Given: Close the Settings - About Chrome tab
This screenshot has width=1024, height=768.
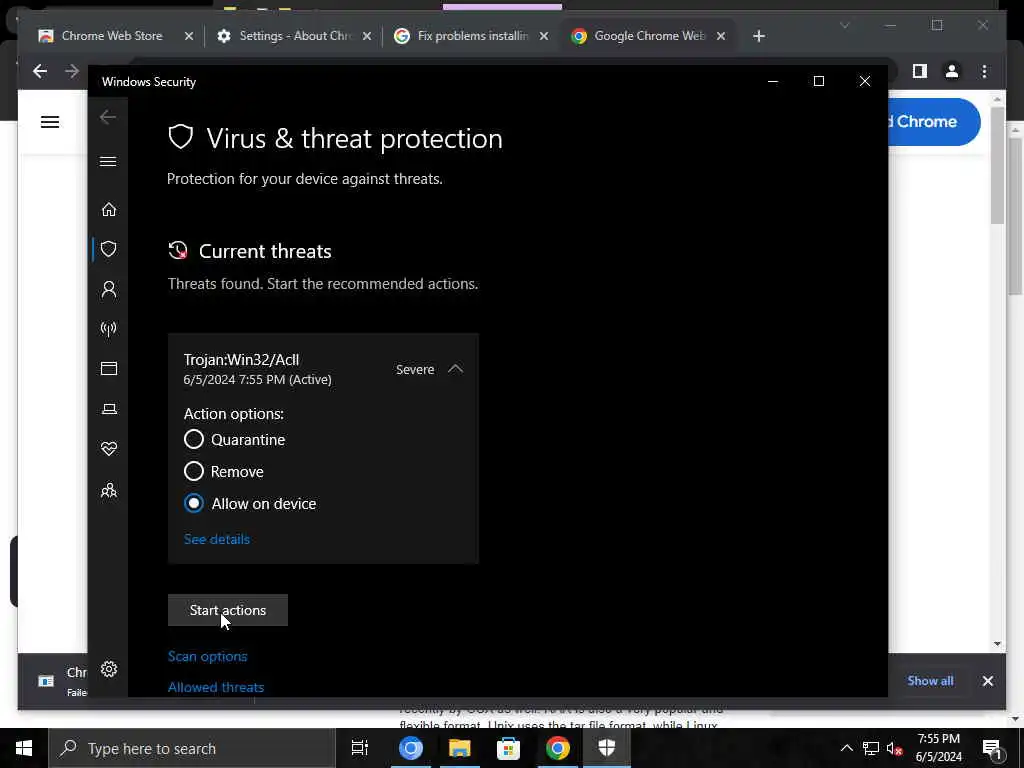Looking at the screenshot, I should coord(367,36).
